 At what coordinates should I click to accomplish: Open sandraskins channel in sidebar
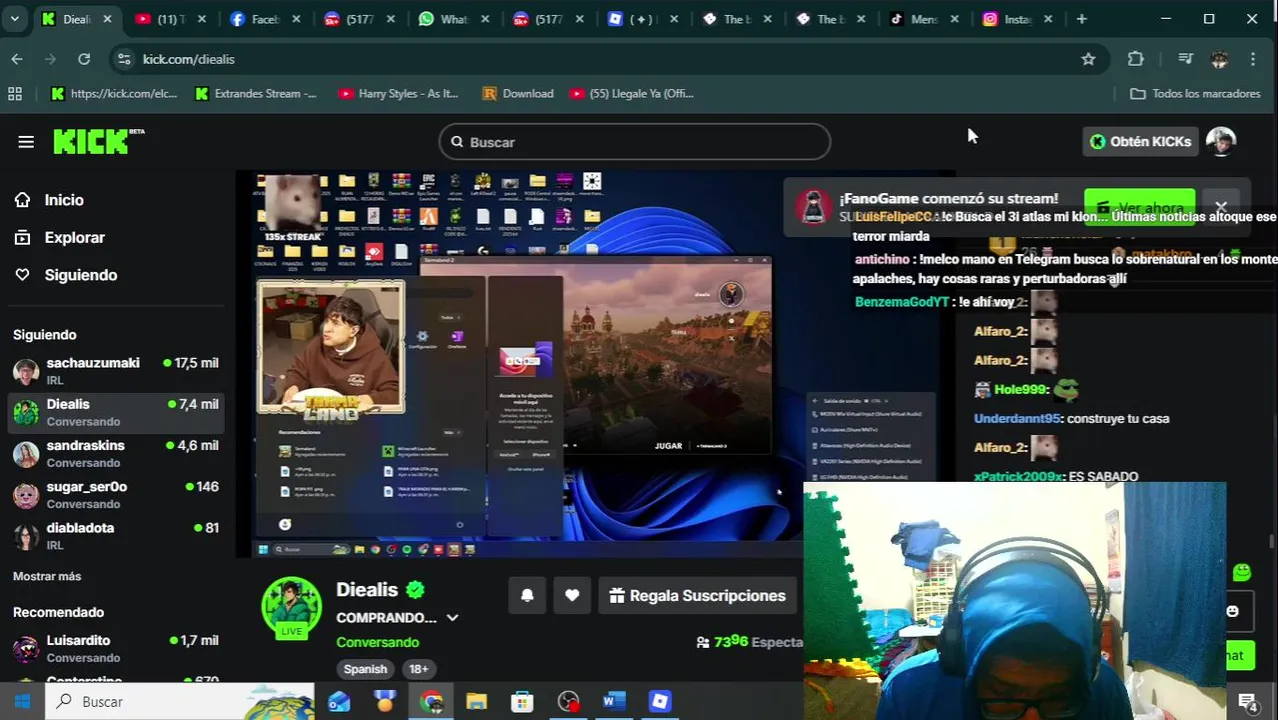(115, 453)
